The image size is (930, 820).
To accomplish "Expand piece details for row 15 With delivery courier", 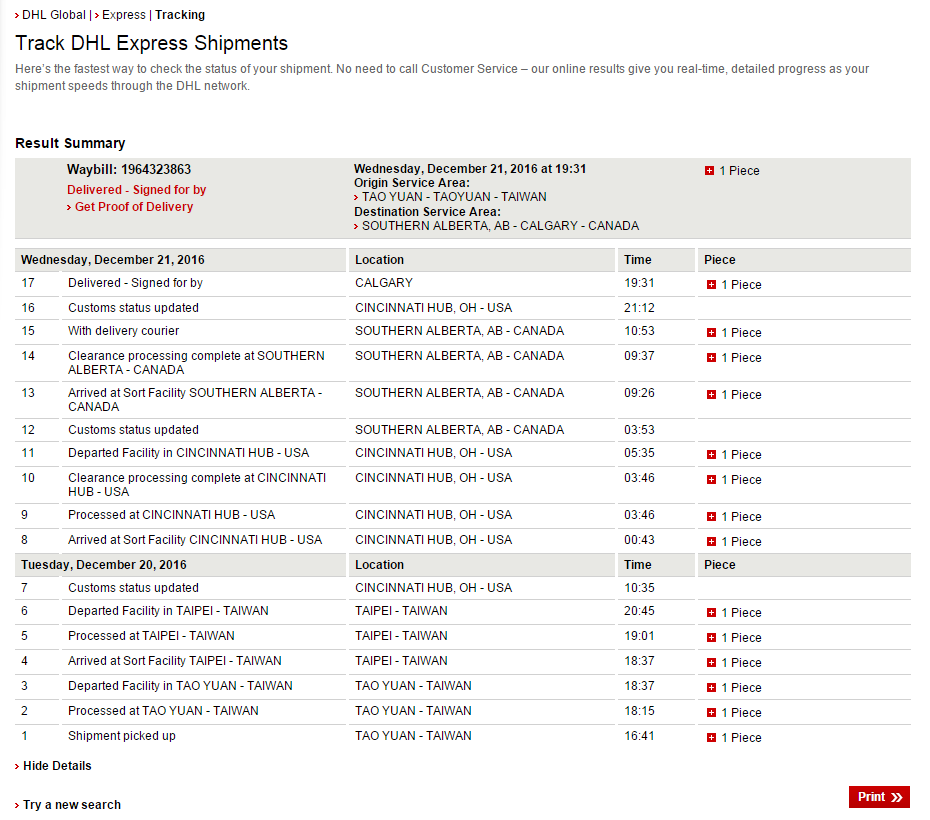I will pyautogui.click(x=711, y=333).
